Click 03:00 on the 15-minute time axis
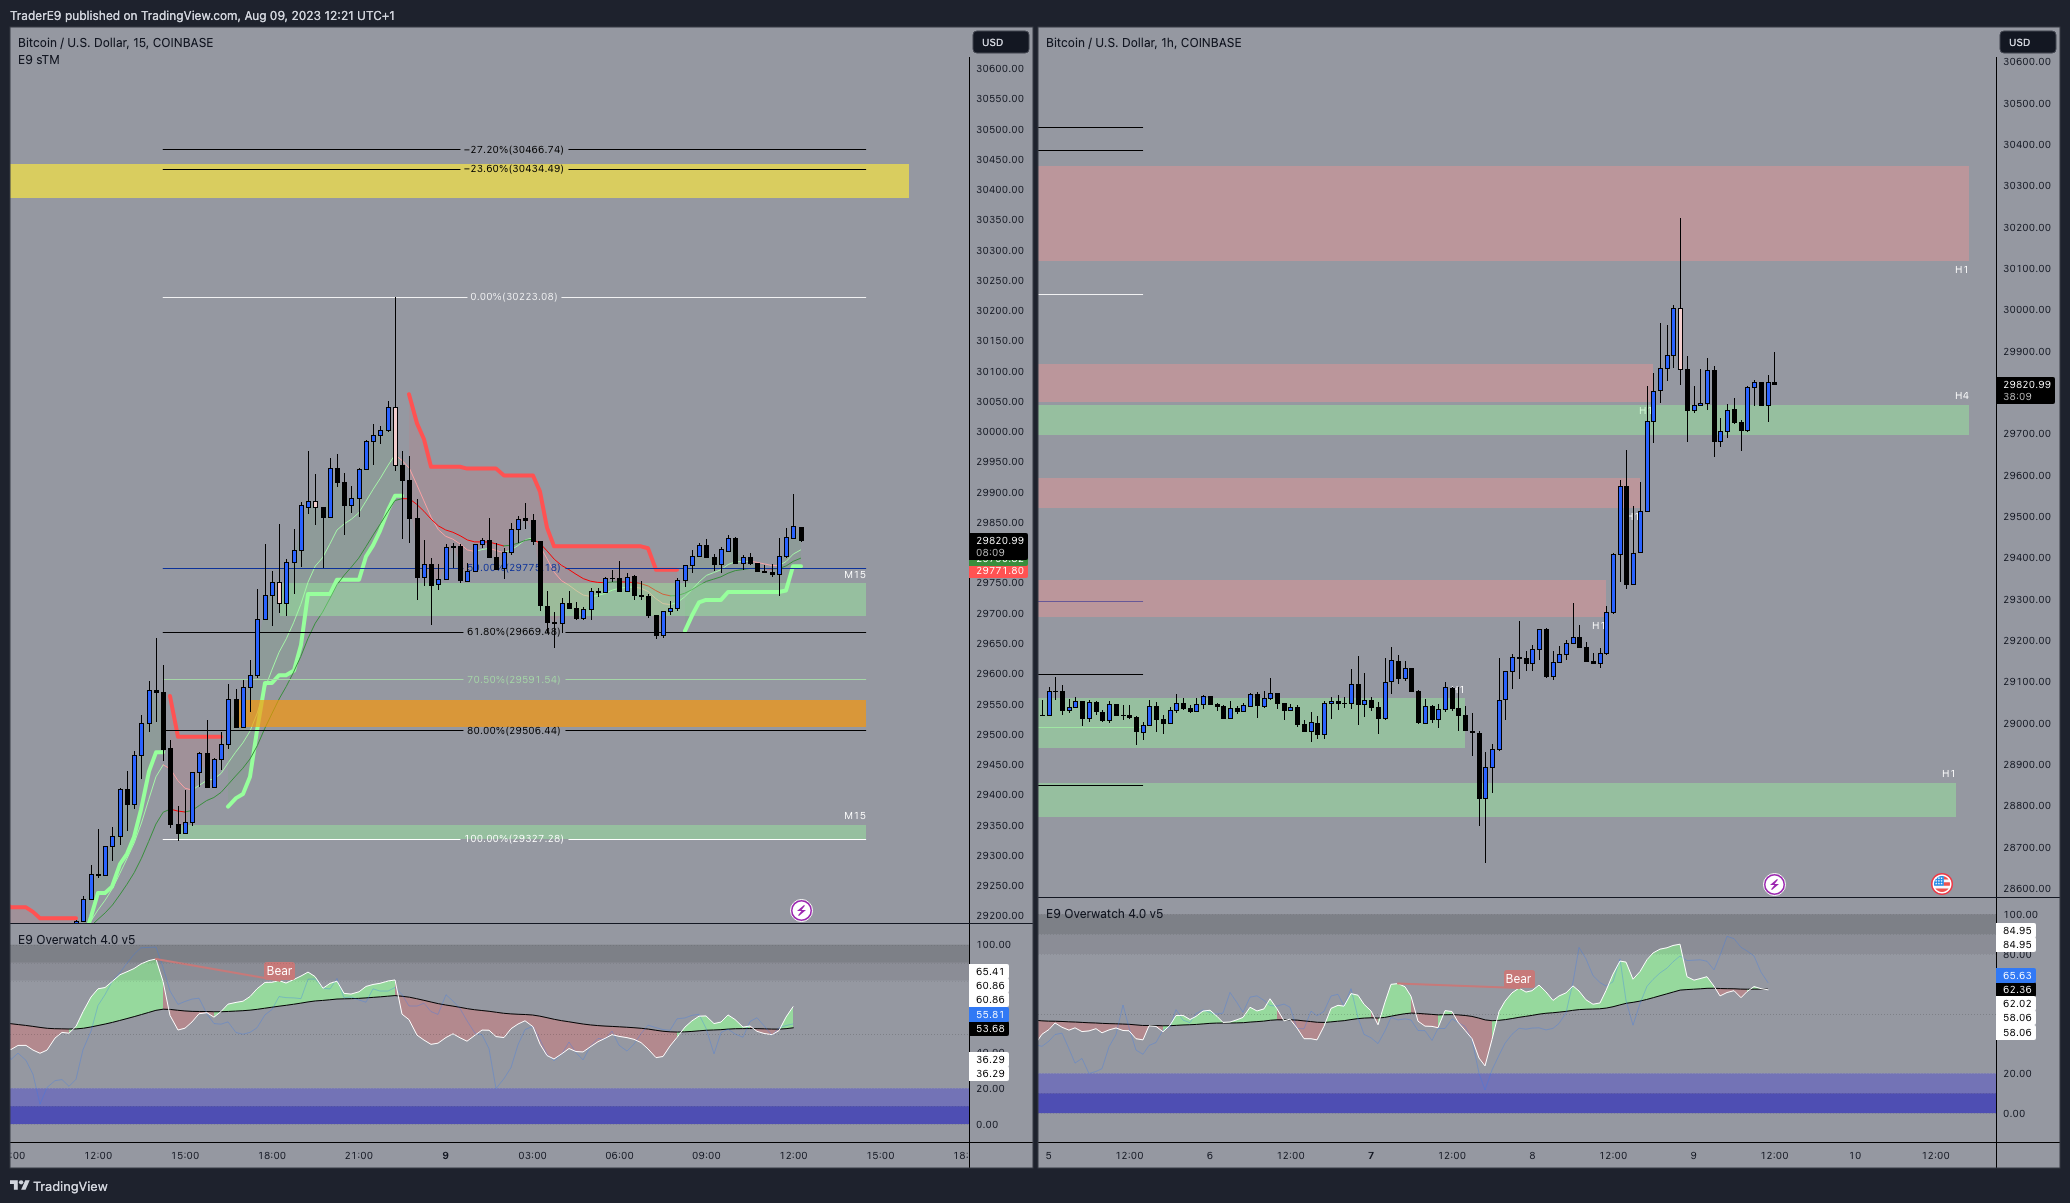 point(532,1156)
